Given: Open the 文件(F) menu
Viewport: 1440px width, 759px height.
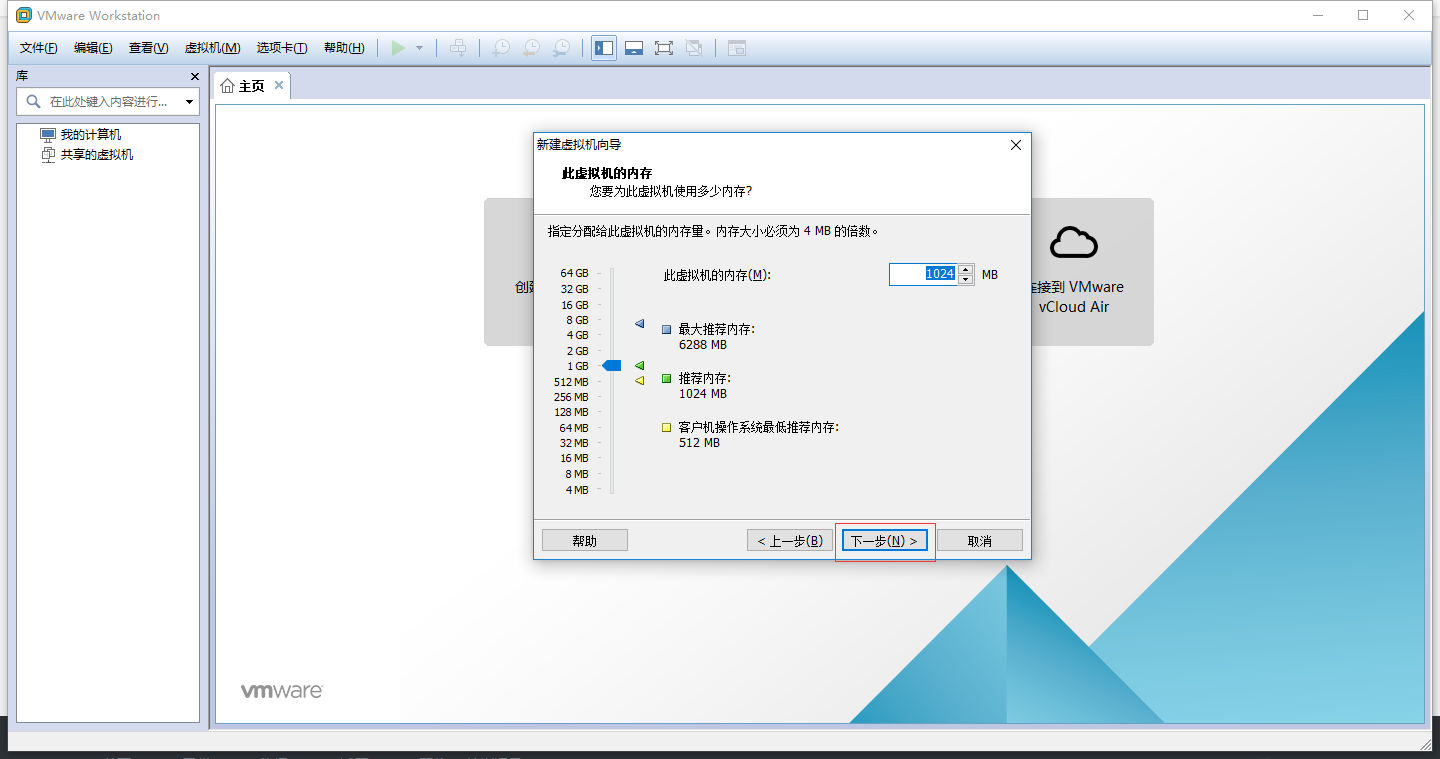Looking at the screenshot, I should coord(38,48).
